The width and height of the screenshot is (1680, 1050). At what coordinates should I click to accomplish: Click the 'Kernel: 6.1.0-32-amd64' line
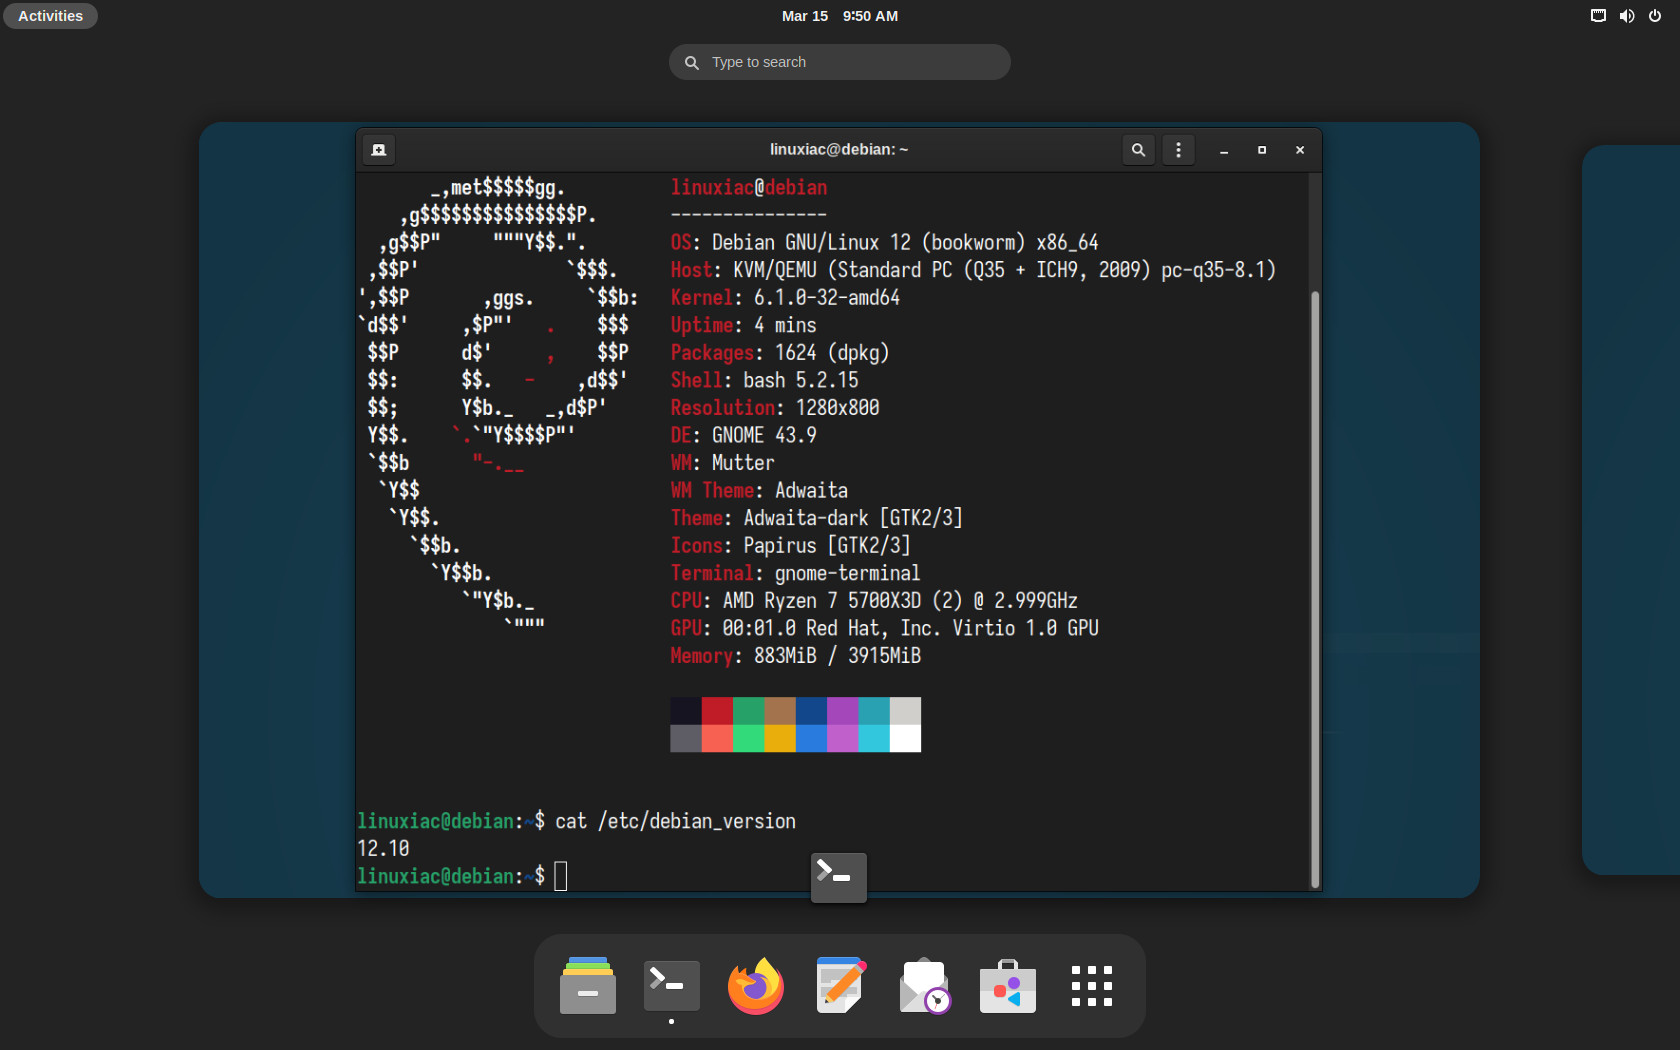(785, 298)
